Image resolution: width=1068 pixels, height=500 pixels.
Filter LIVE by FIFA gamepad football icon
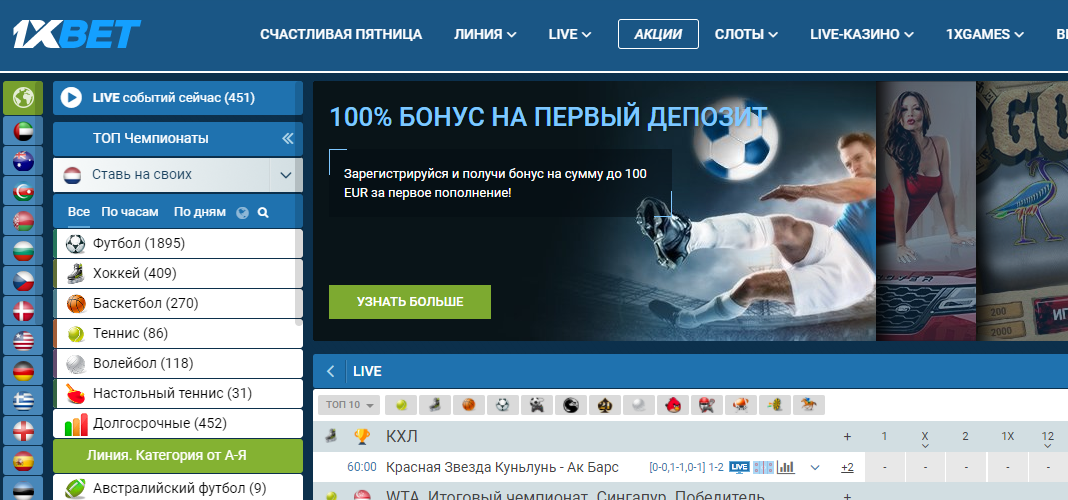coord(537,405)
